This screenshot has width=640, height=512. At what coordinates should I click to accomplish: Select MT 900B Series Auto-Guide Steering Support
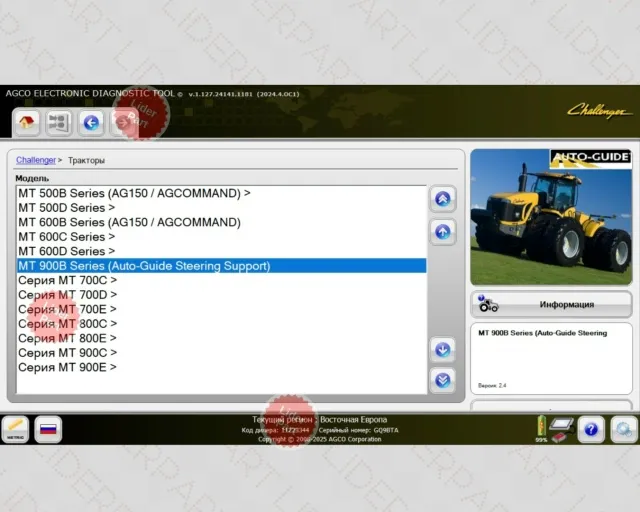tap(222, 266)
